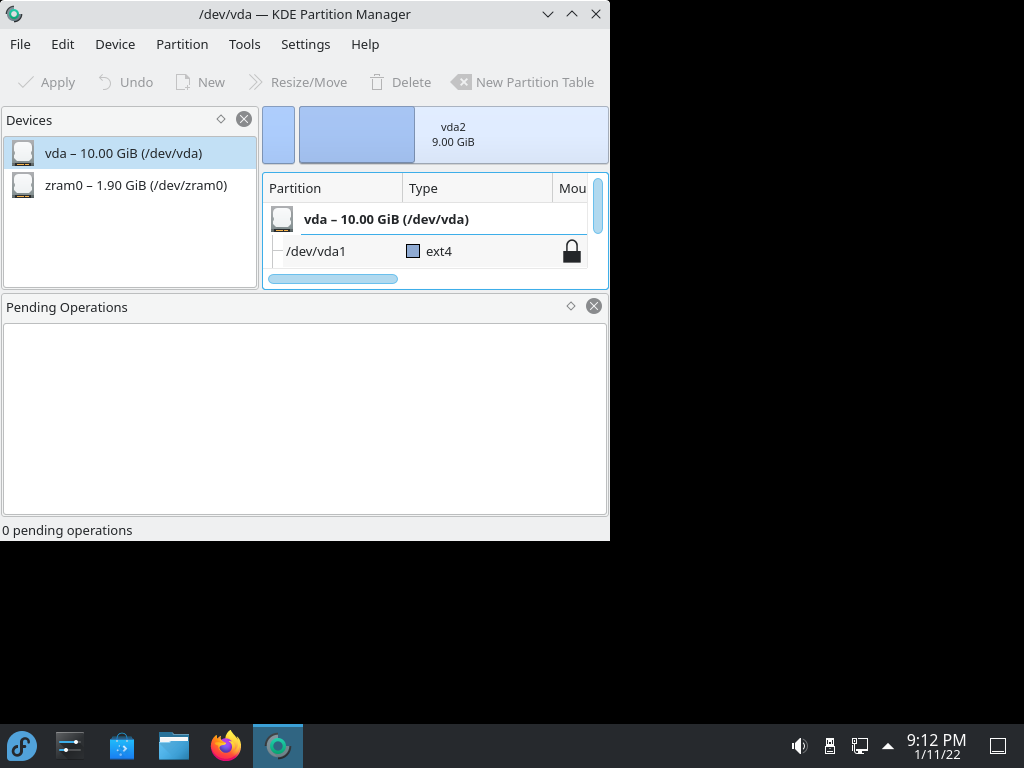
Task: Open System Settings from the taskbar
Action: pyautogui.click(x=70, y=746)
